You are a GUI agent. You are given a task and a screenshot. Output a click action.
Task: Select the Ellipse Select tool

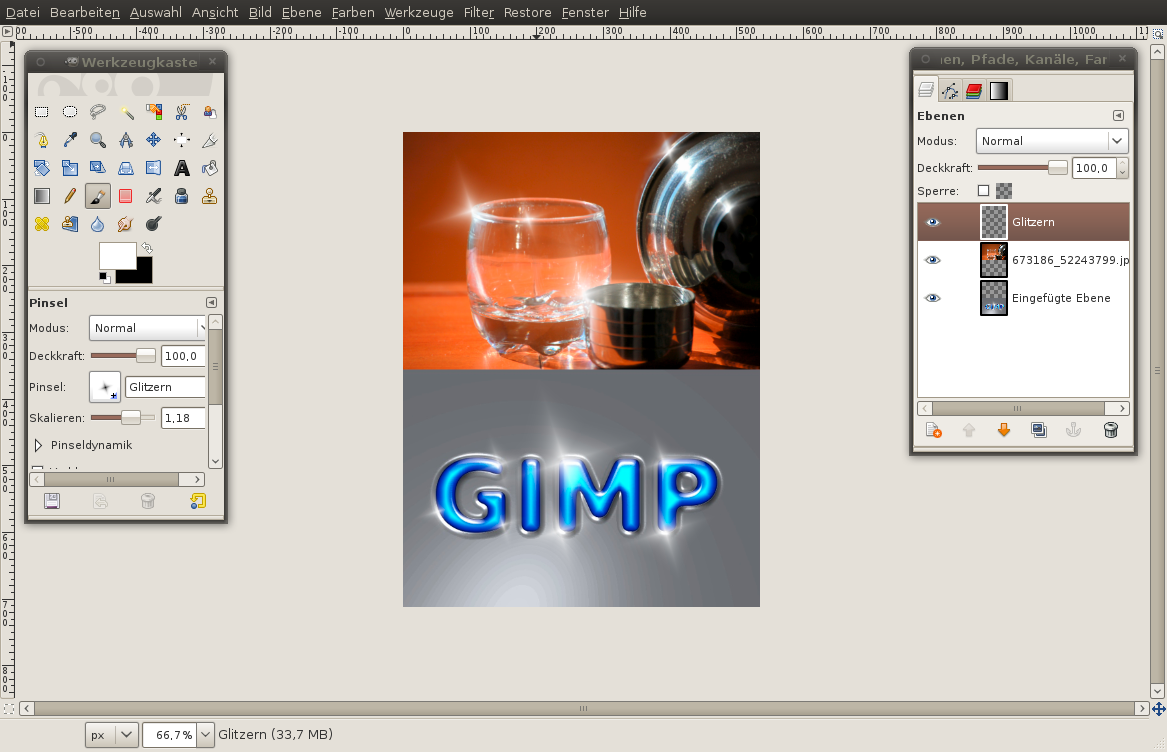point(70,112)
